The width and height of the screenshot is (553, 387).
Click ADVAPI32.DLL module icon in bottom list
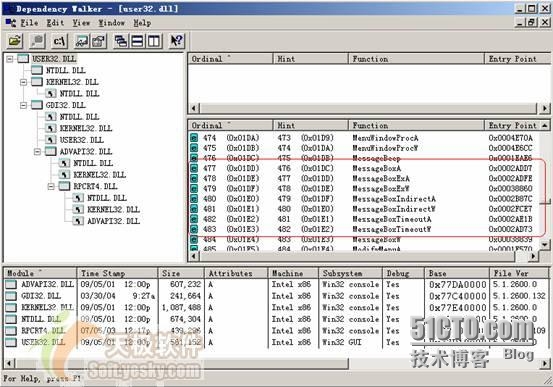click(11, 284)
